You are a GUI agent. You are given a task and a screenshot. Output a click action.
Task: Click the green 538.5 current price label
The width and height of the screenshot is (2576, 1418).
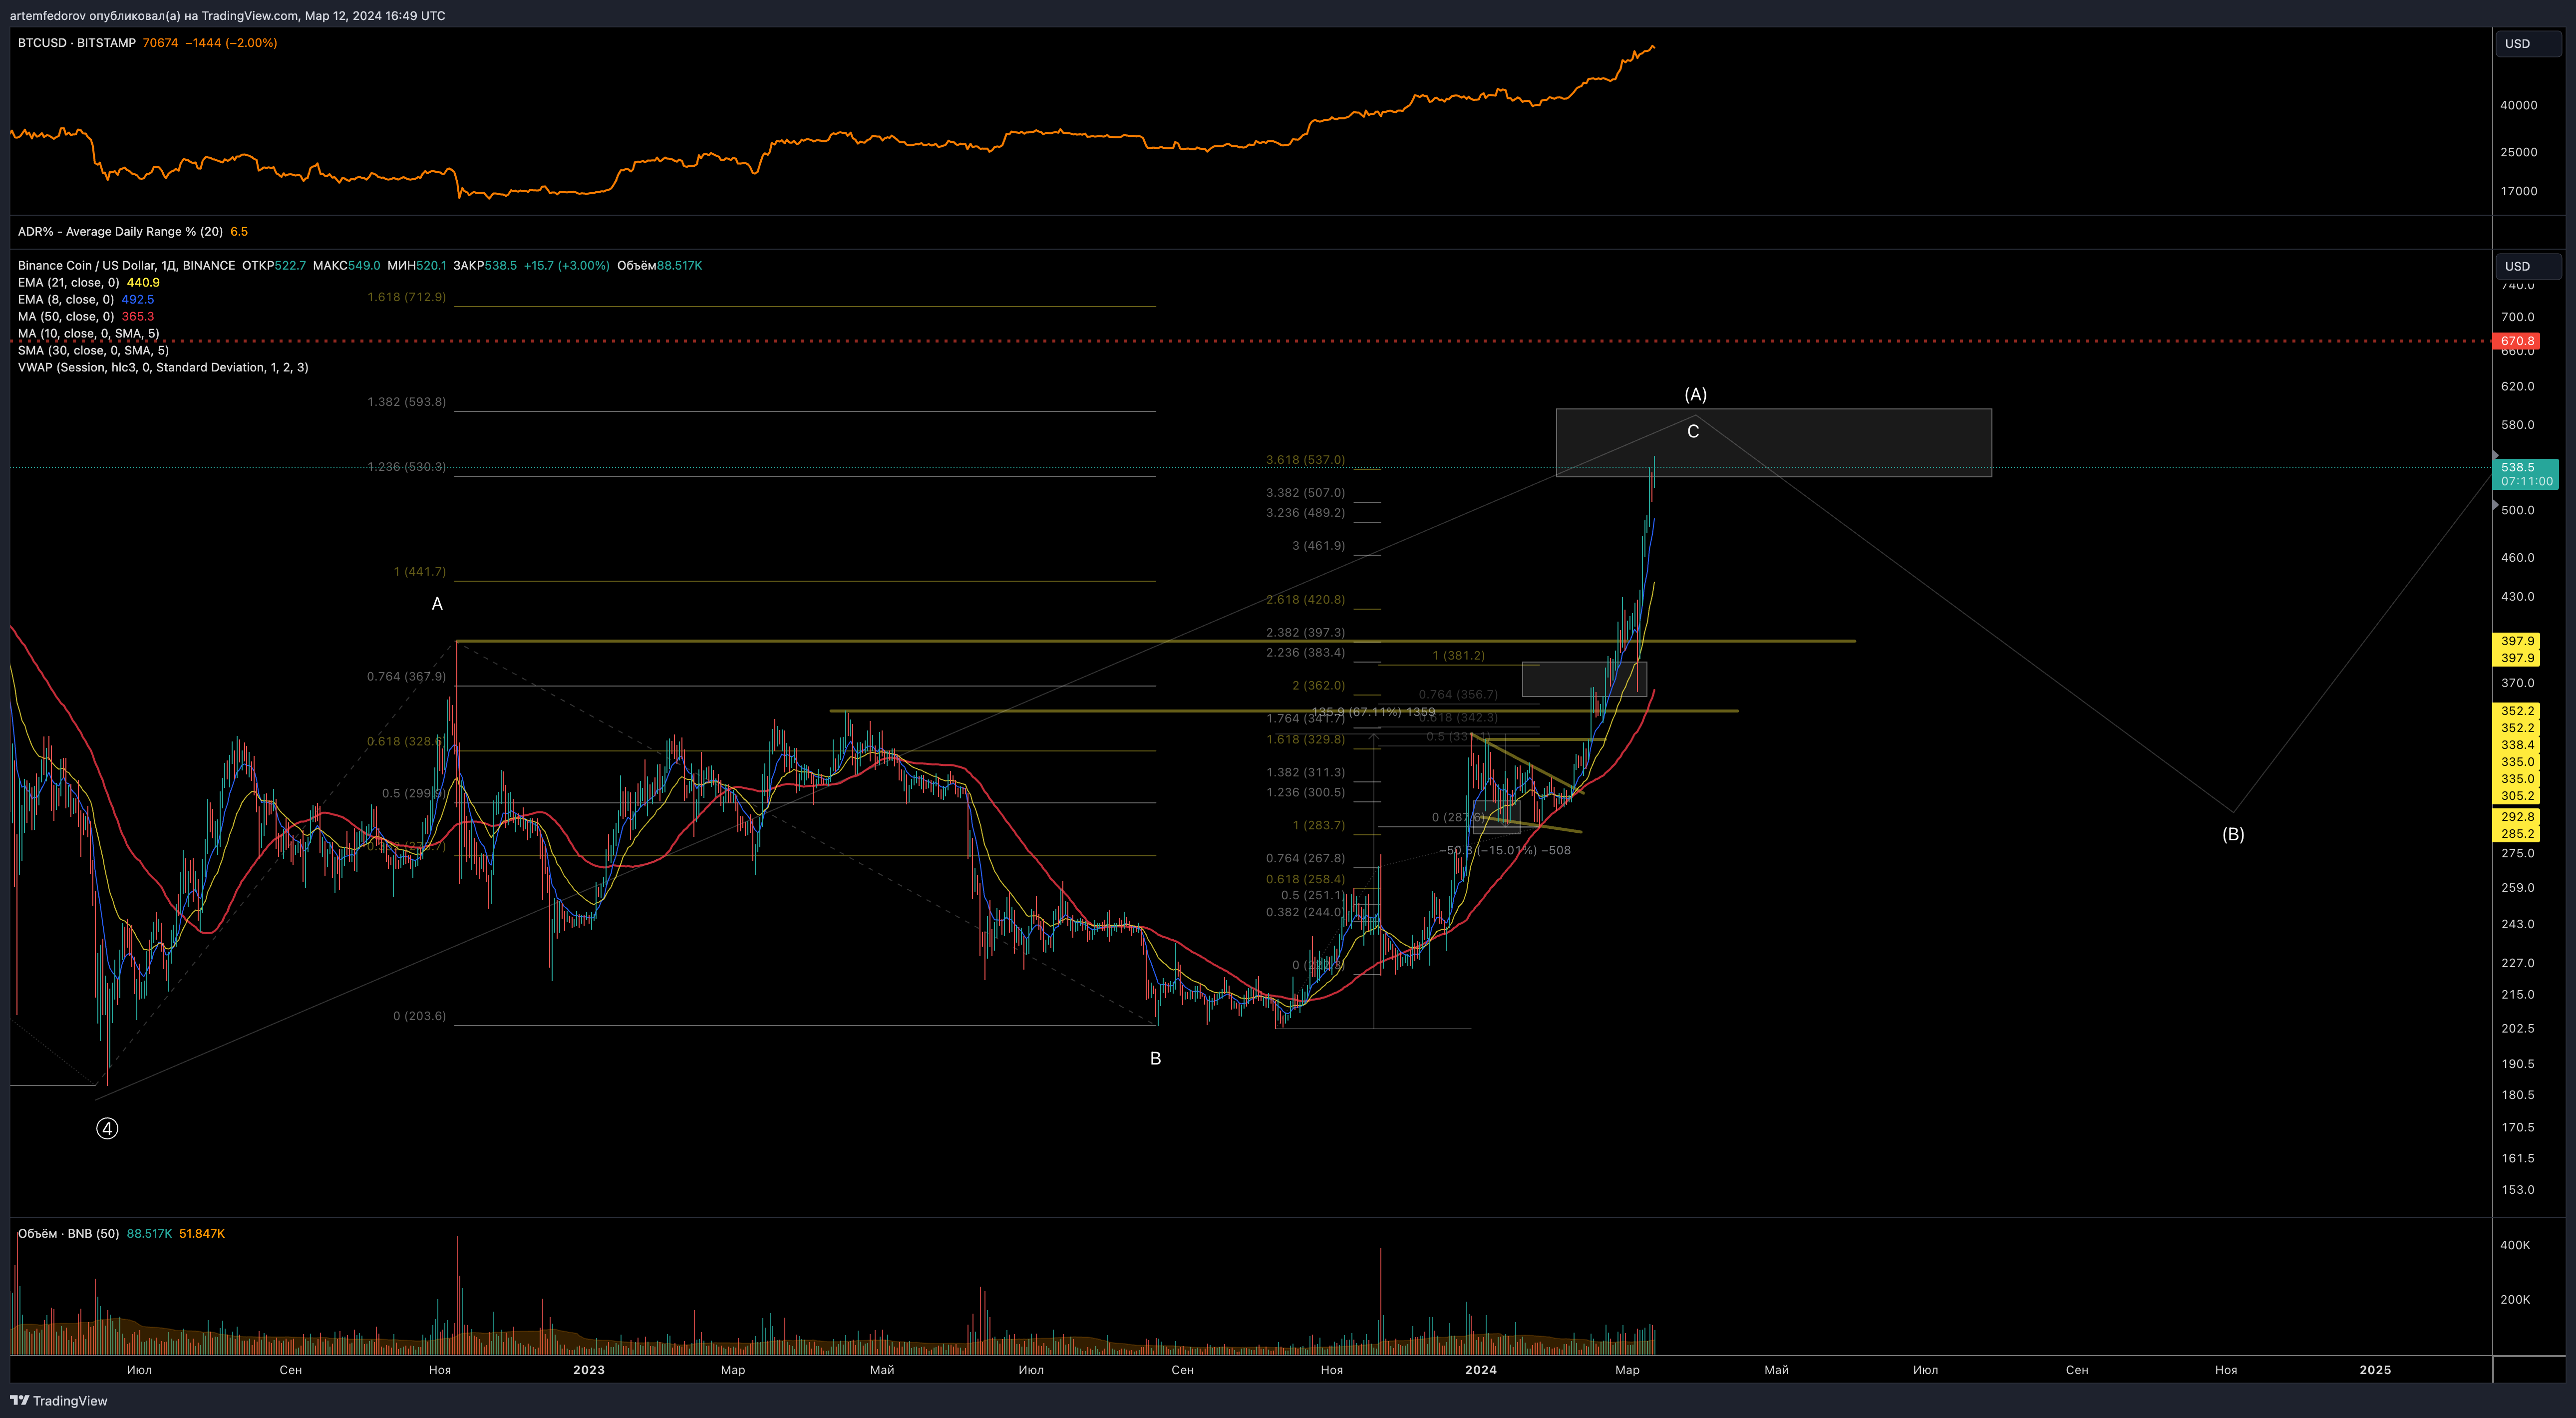tap(2525, 474)
